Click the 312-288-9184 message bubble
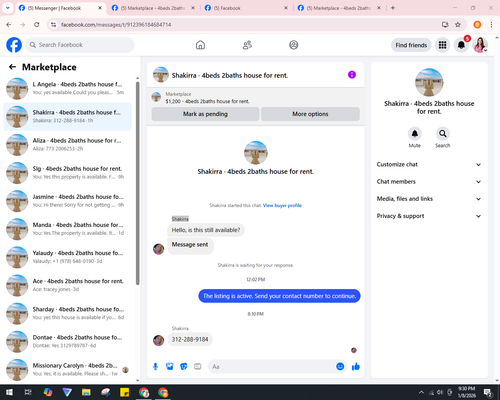 pos(190,340)
